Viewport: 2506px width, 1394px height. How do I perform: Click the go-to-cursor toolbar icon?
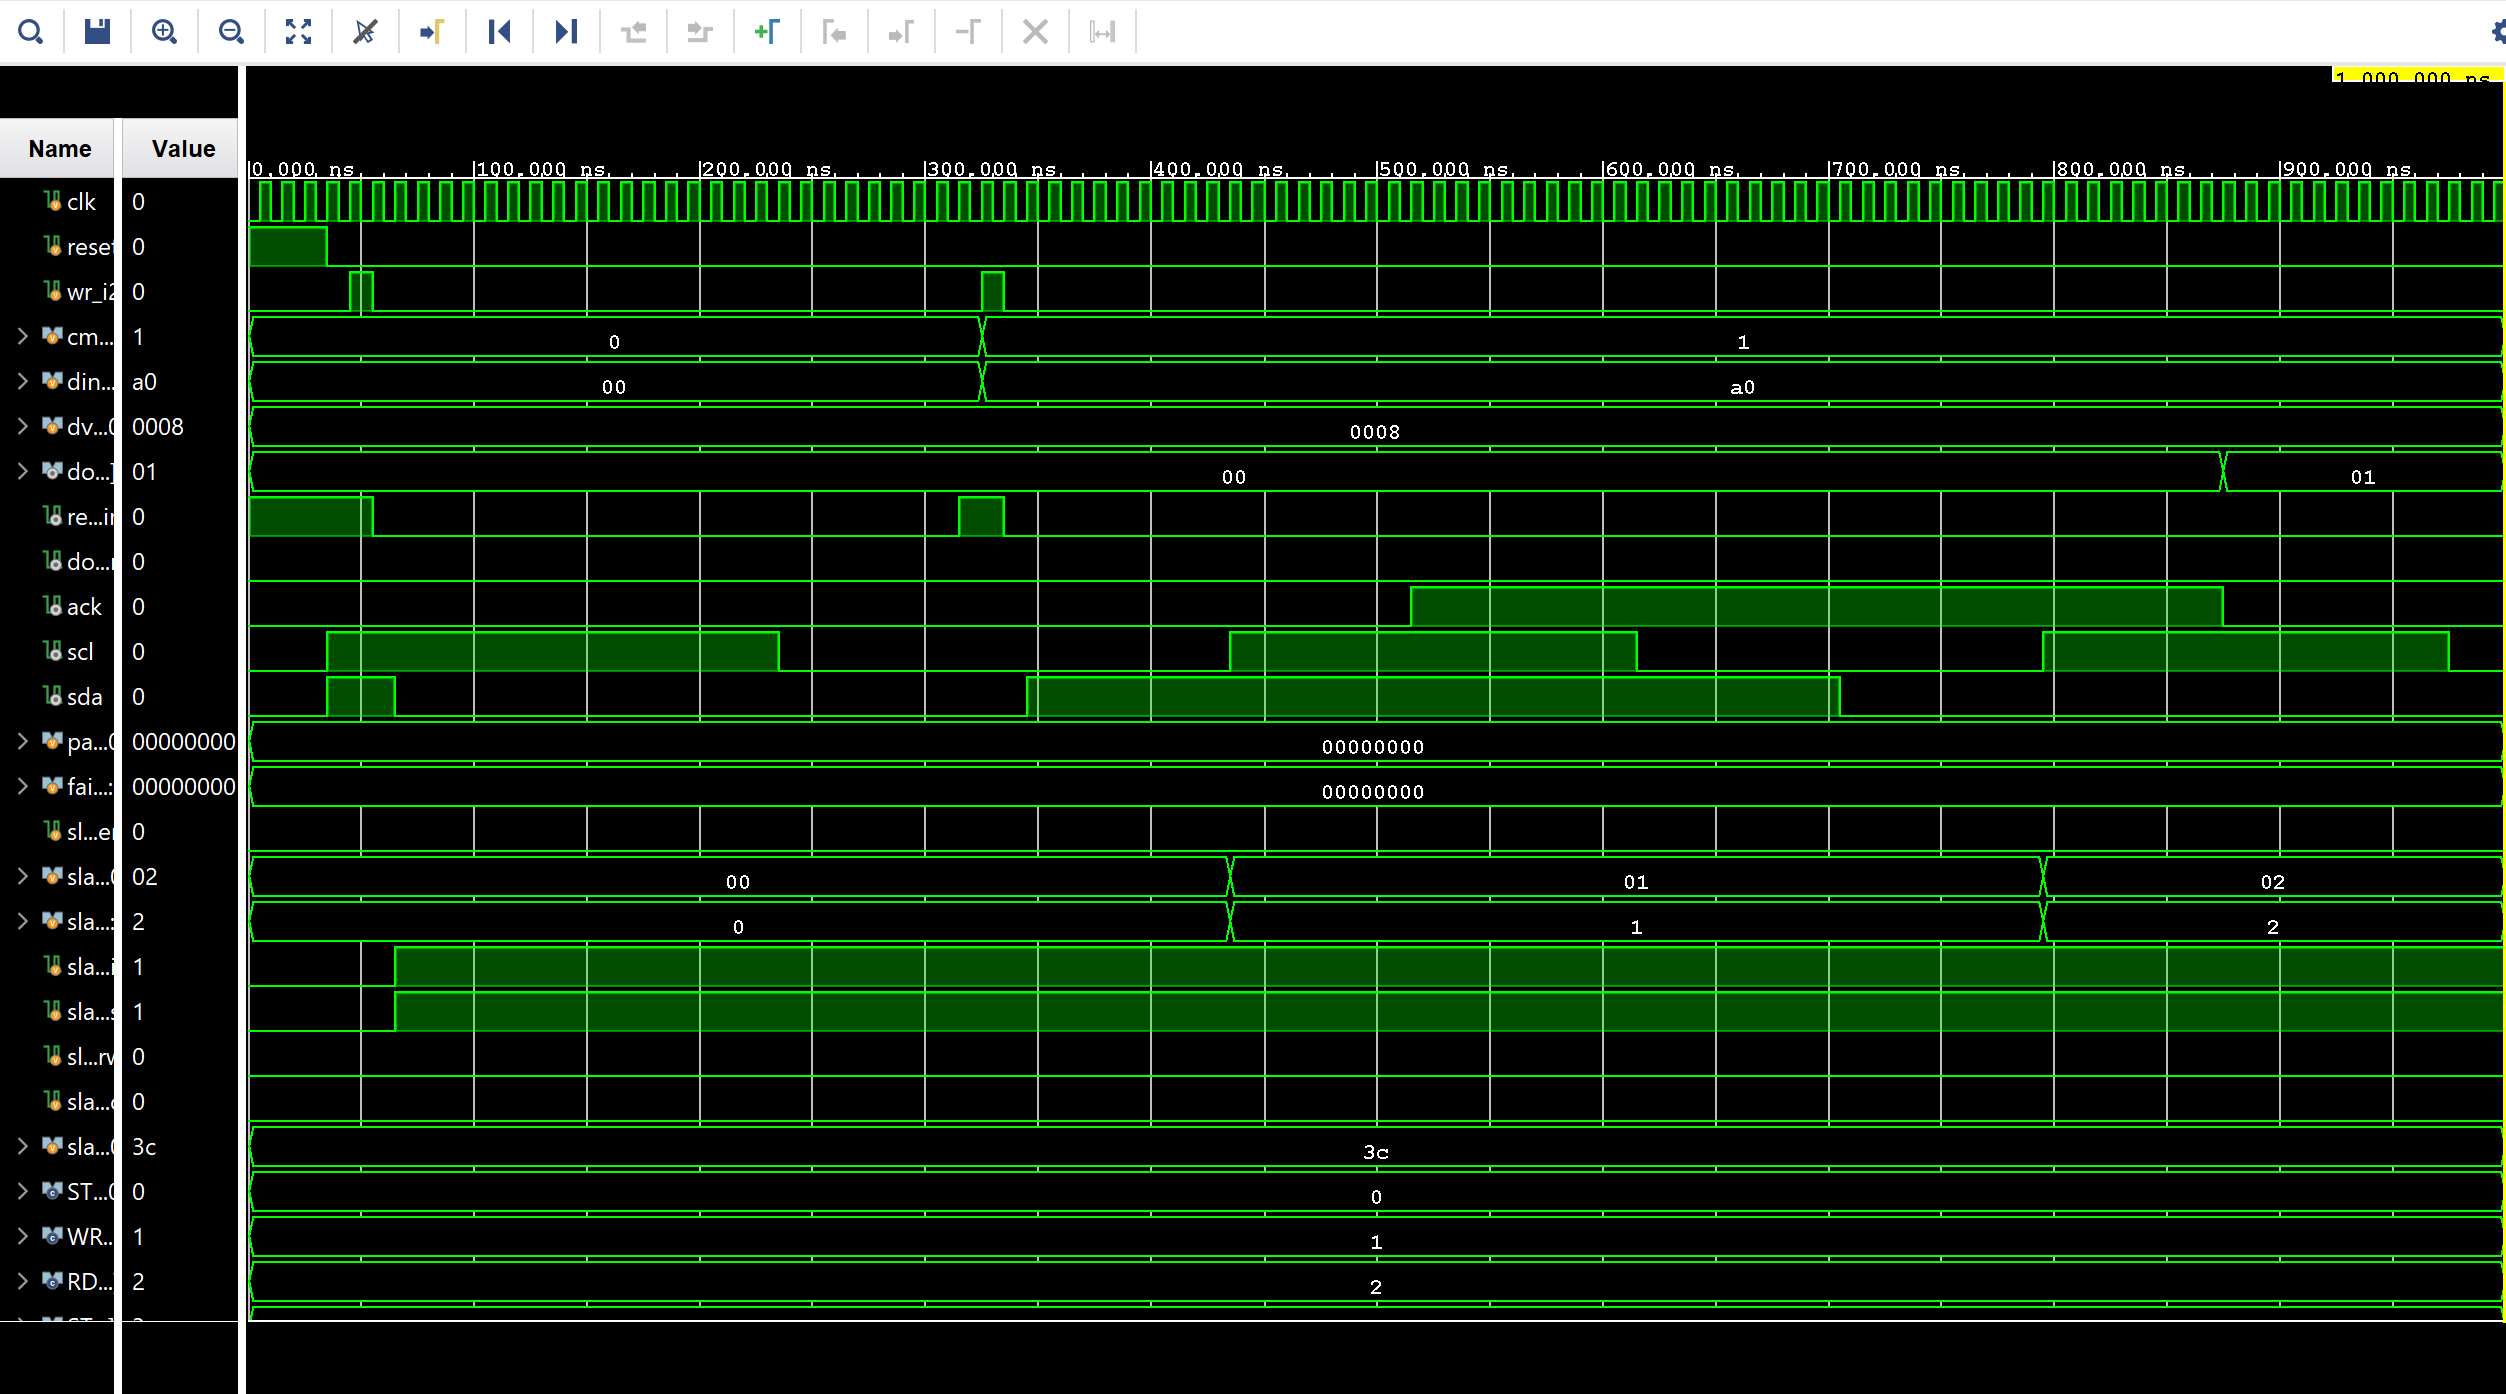point(432,32)
